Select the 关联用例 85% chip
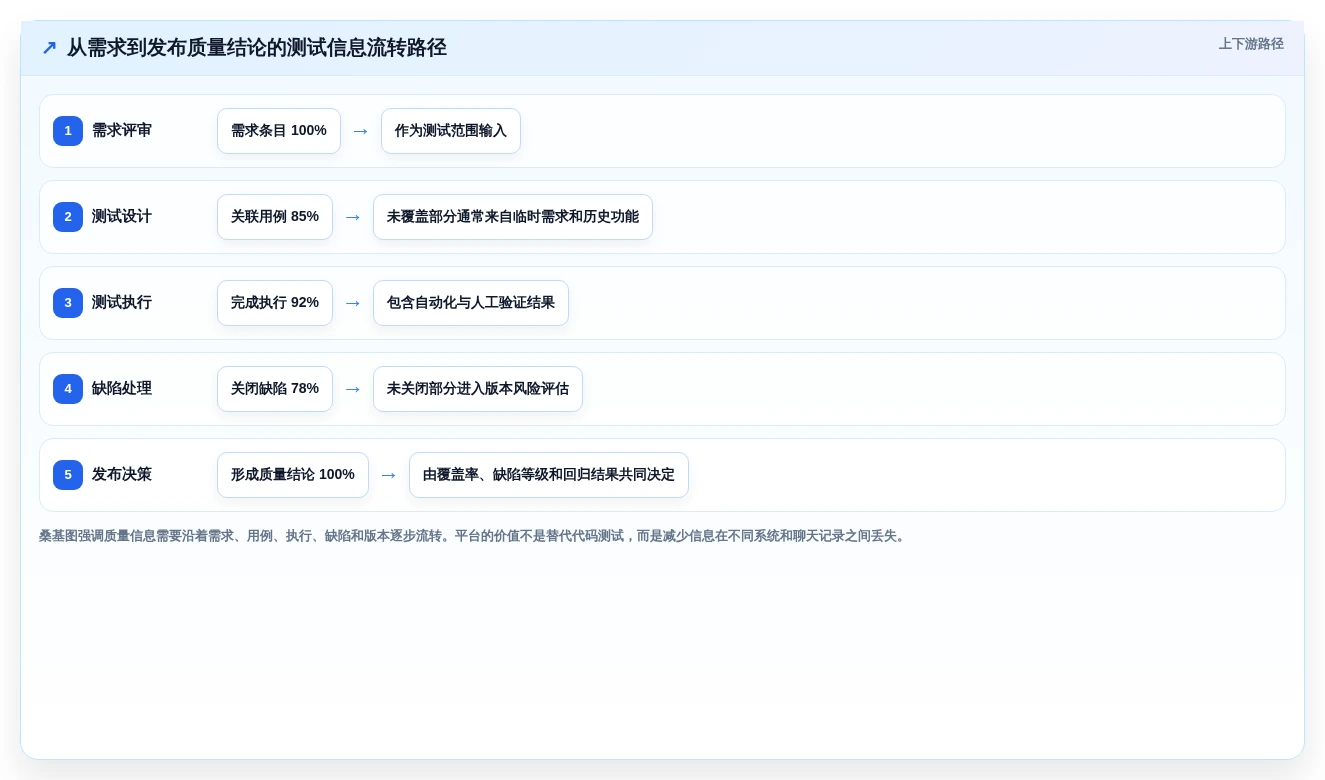 click(x=275, y=217)
